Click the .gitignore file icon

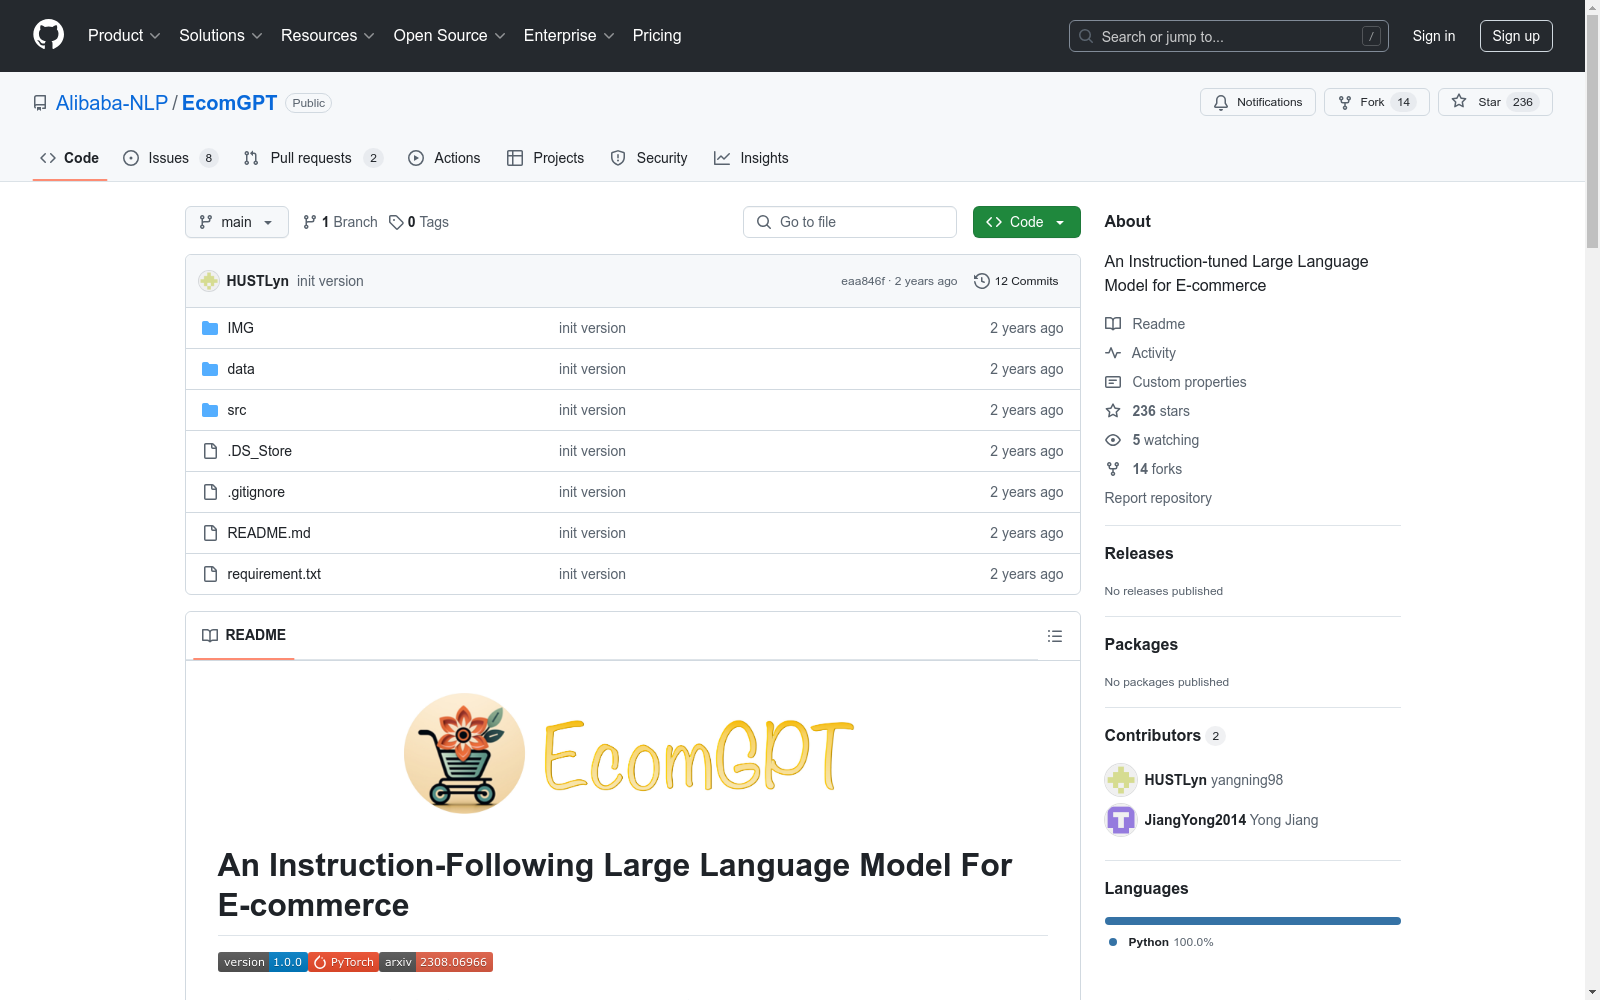click(210, 492)
